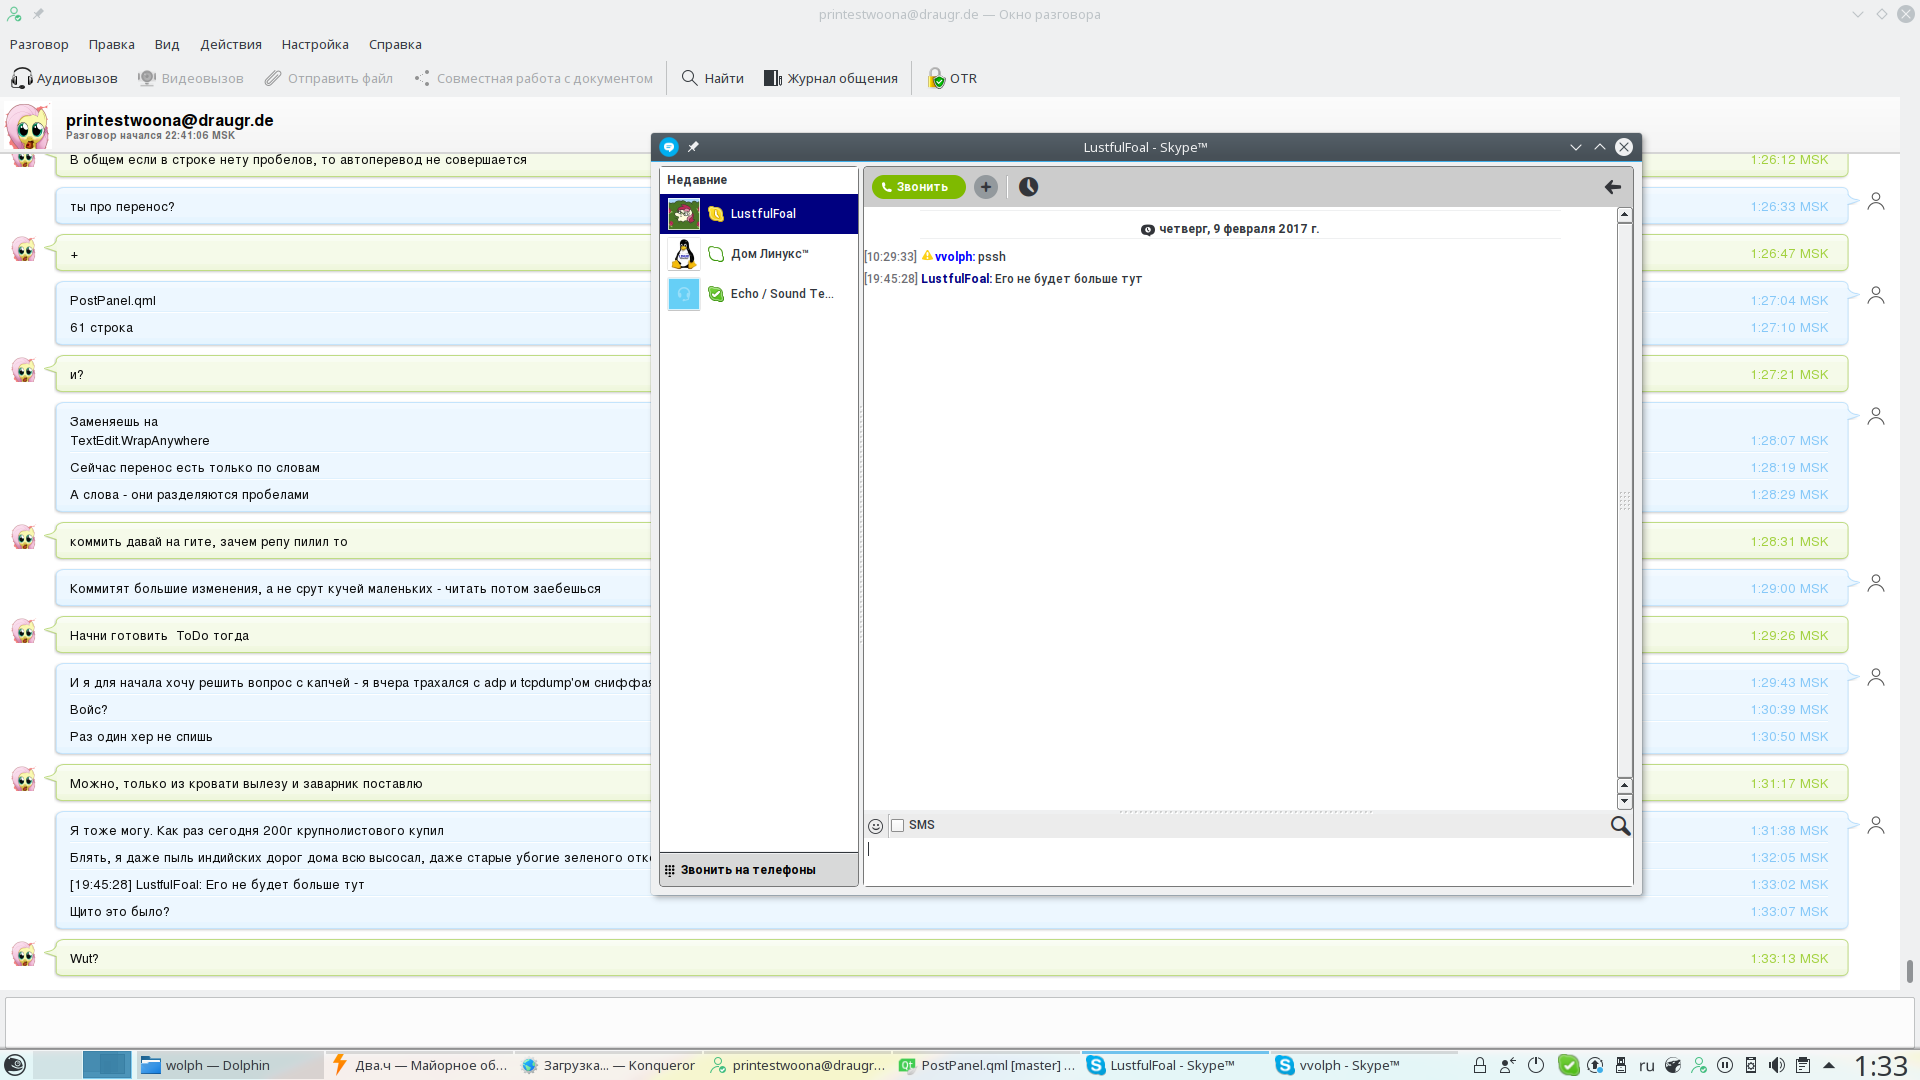Click the Найти search toolbar button

713,78
